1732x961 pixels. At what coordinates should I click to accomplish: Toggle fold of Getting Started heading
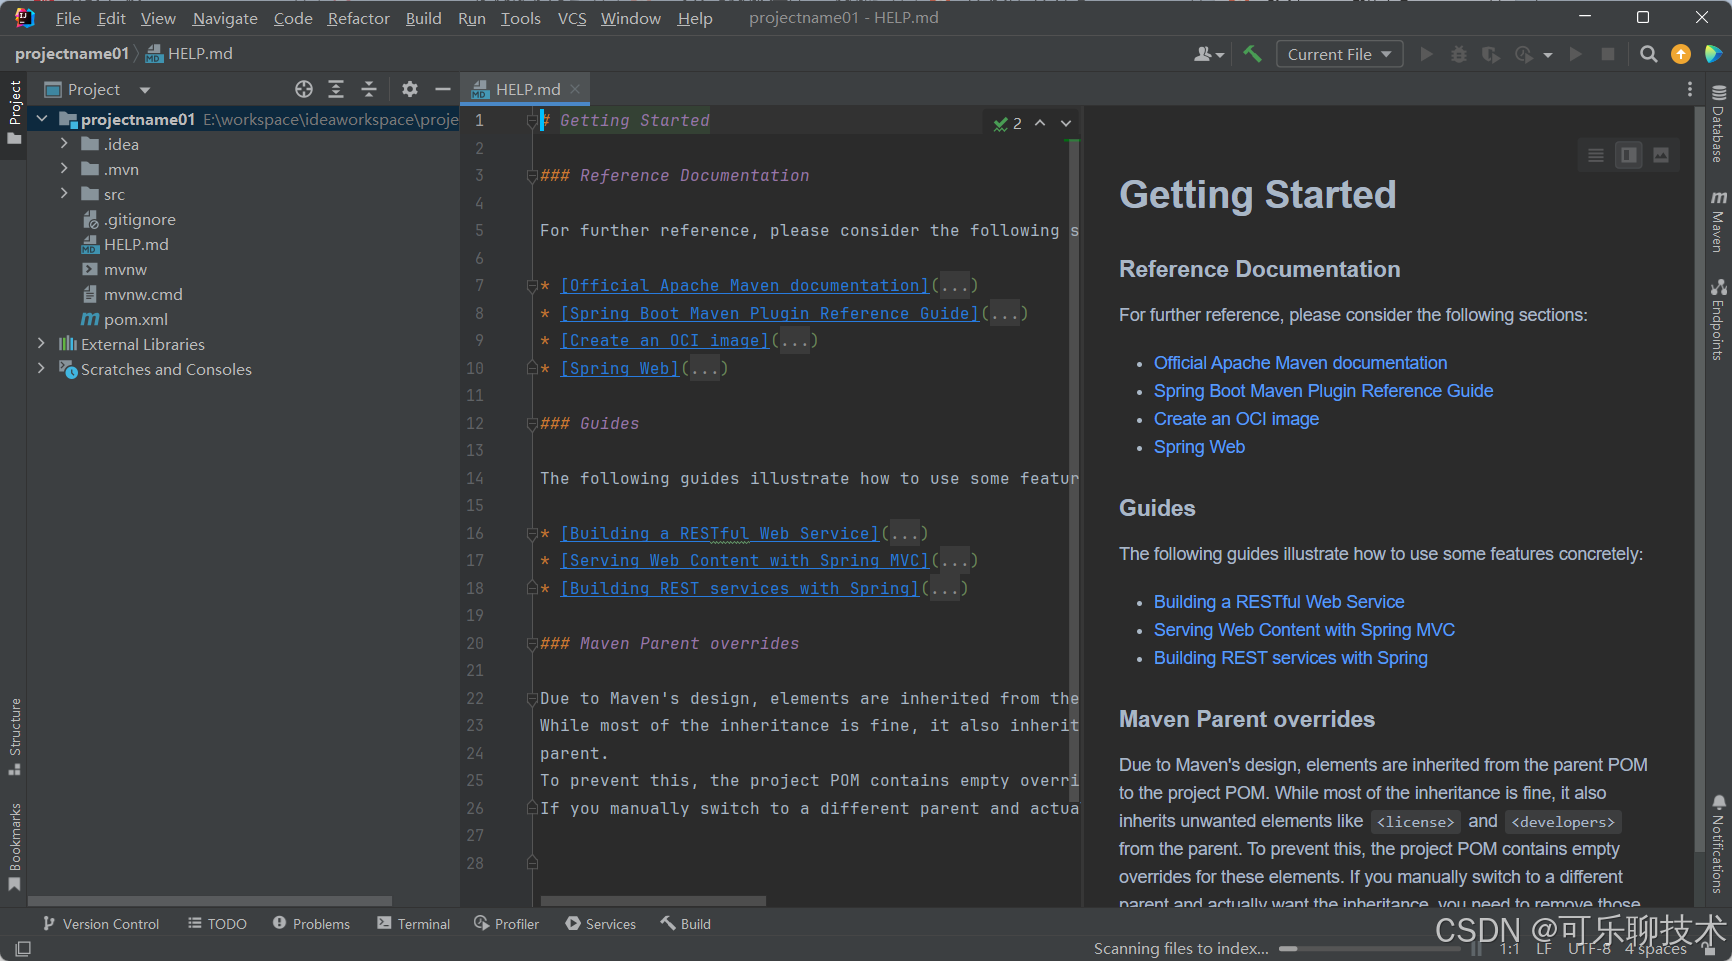[533, 121]
